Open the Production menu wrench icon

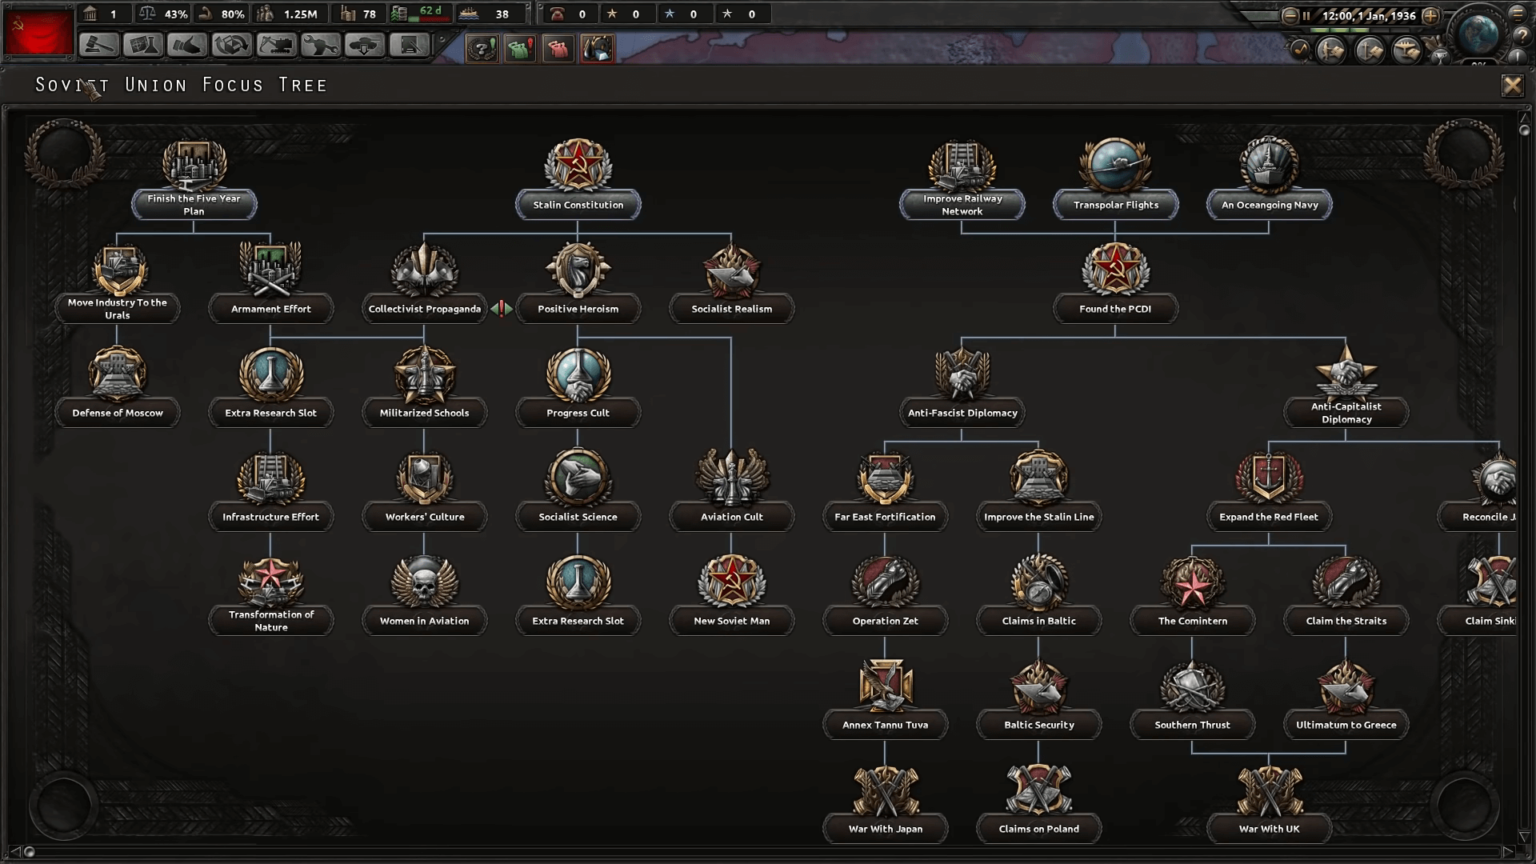[x=320, y=45]
